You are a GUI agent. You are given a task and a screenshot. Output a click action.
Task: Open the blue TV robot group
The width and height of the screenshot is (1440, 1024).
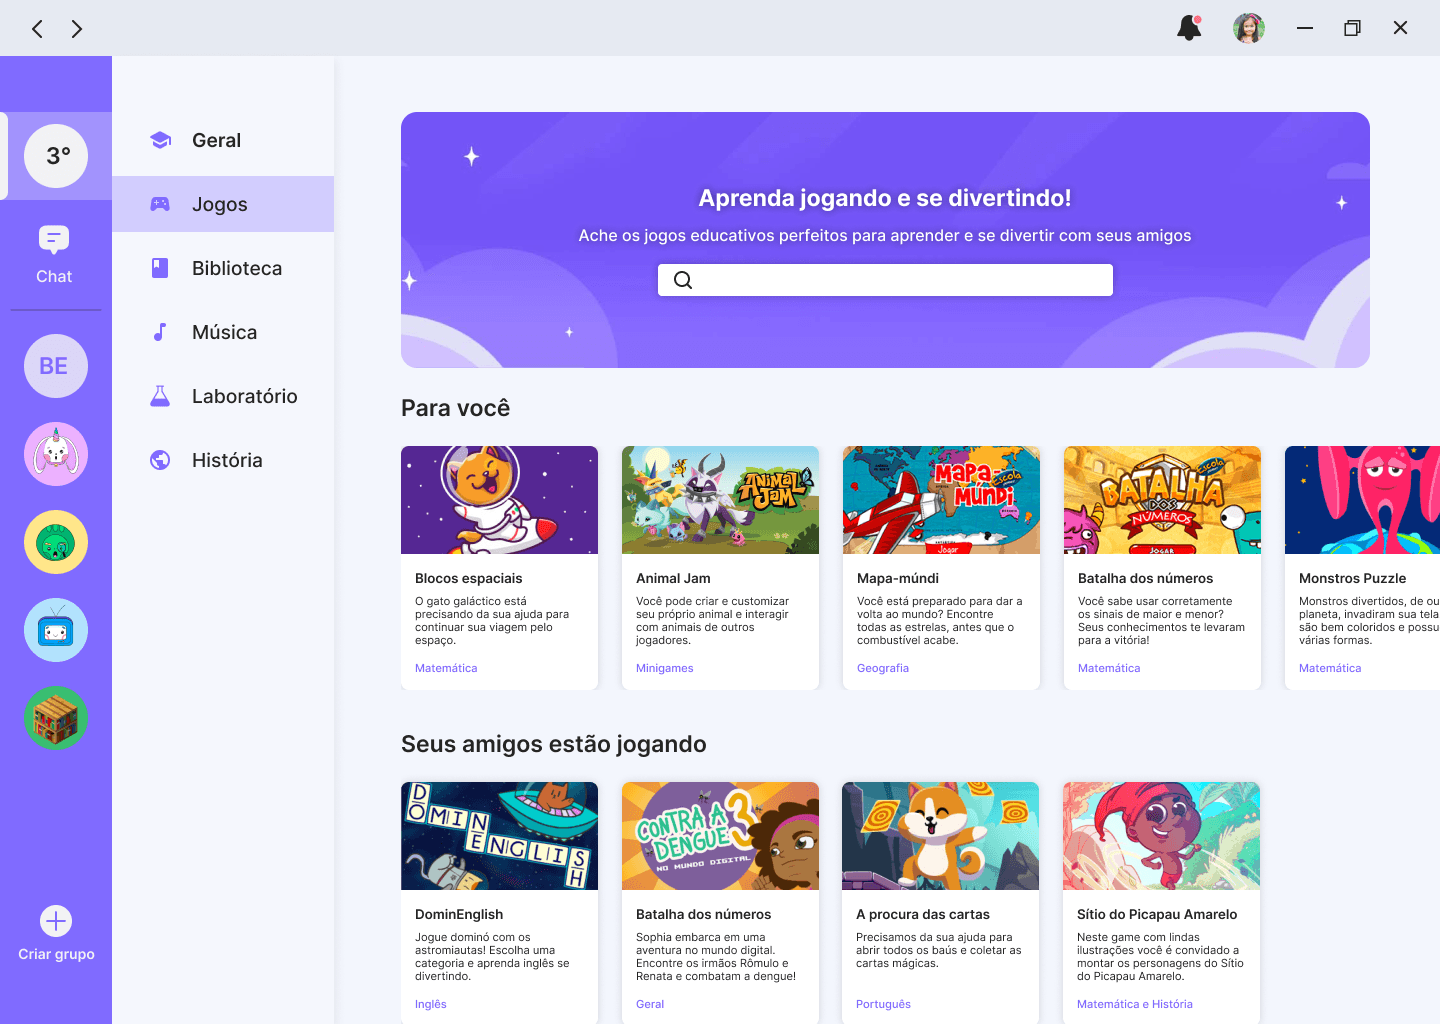(x=56, y=630)
